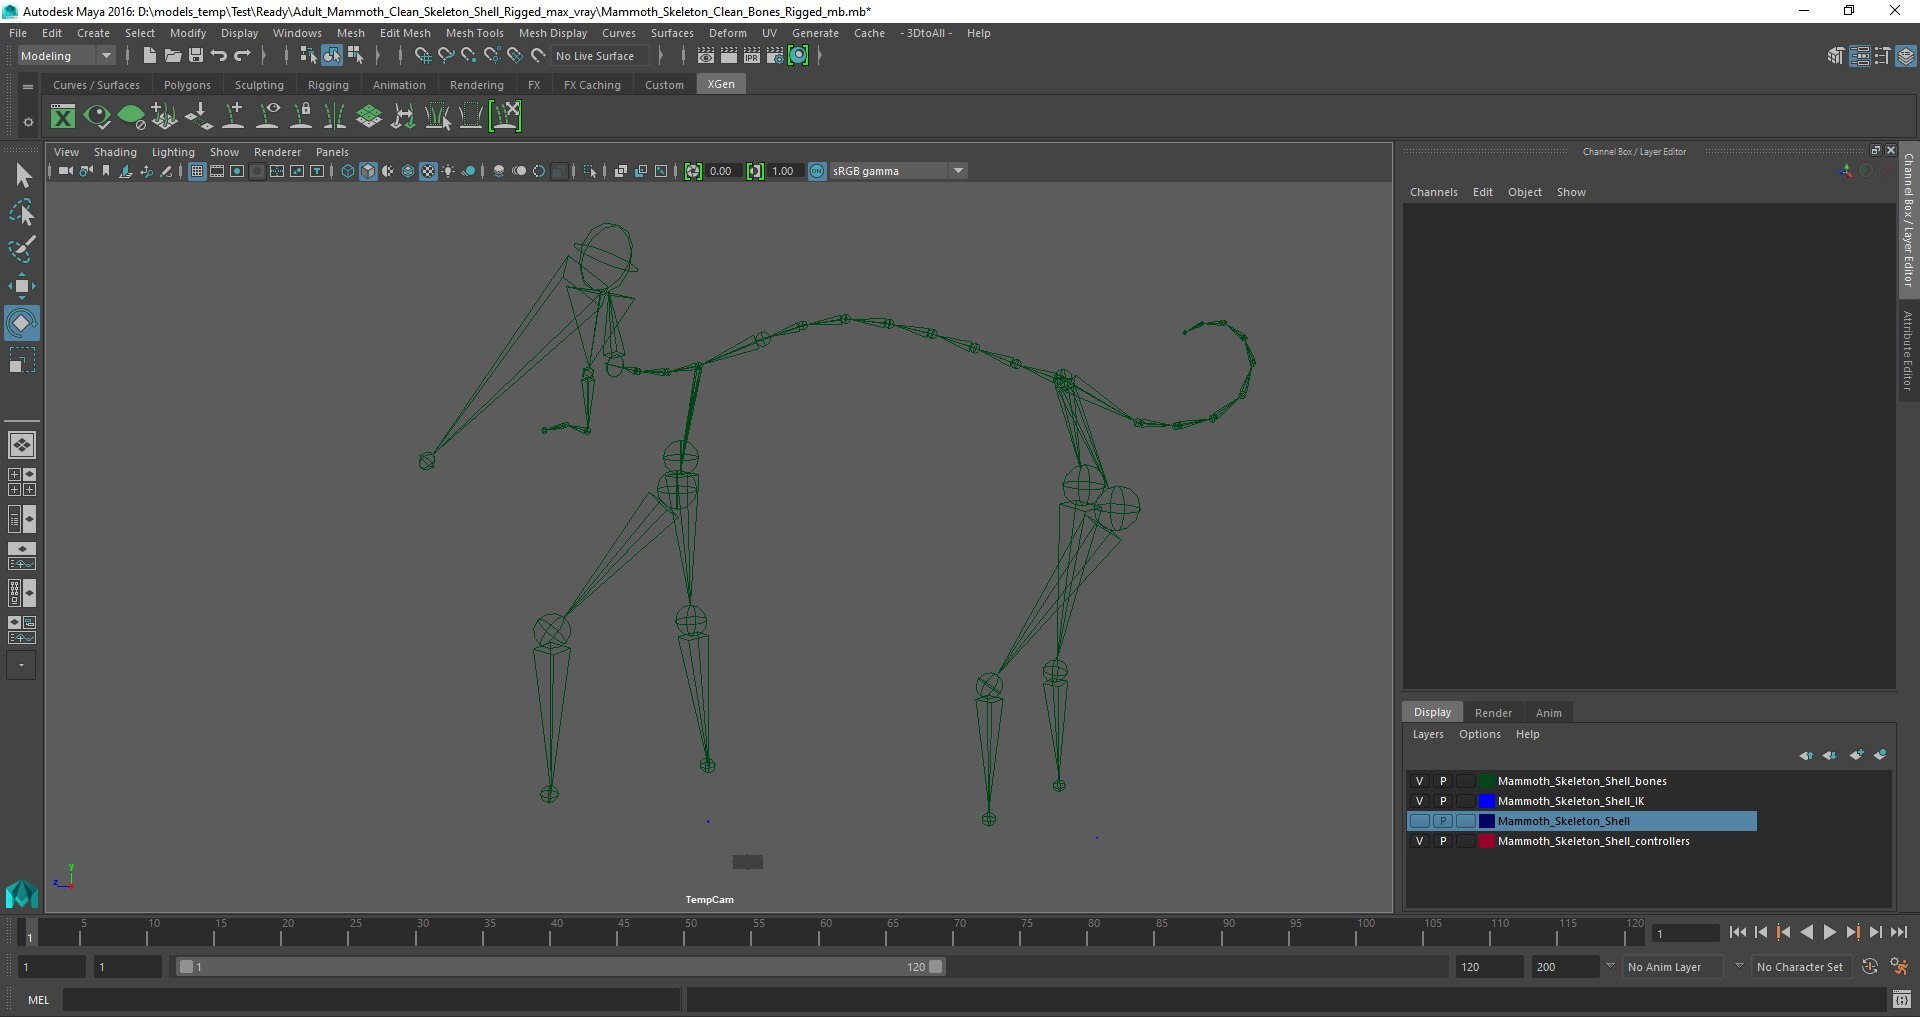The image size is (1920, 1017).
Task: Click single perspective view layout icon
Action: (22, 445)
